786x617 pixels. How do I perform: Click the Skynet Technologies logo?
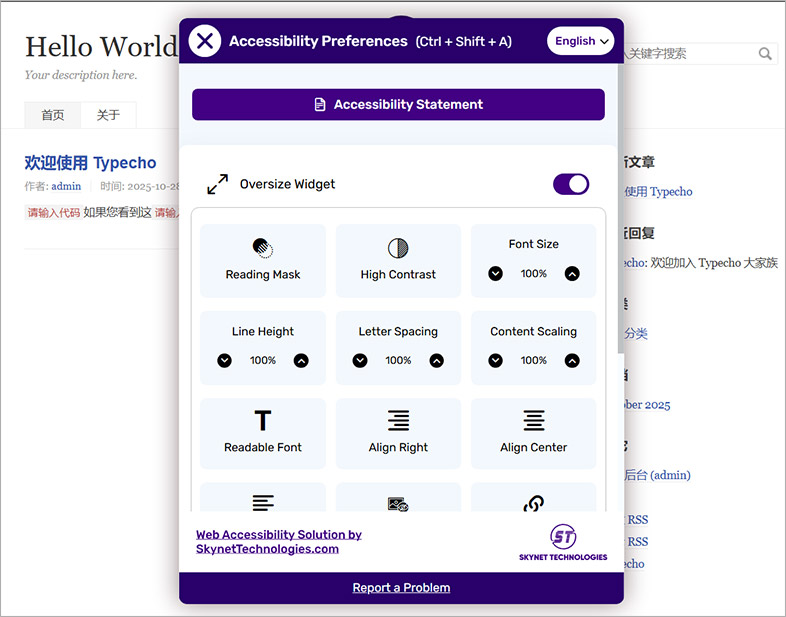coord(563,542)
